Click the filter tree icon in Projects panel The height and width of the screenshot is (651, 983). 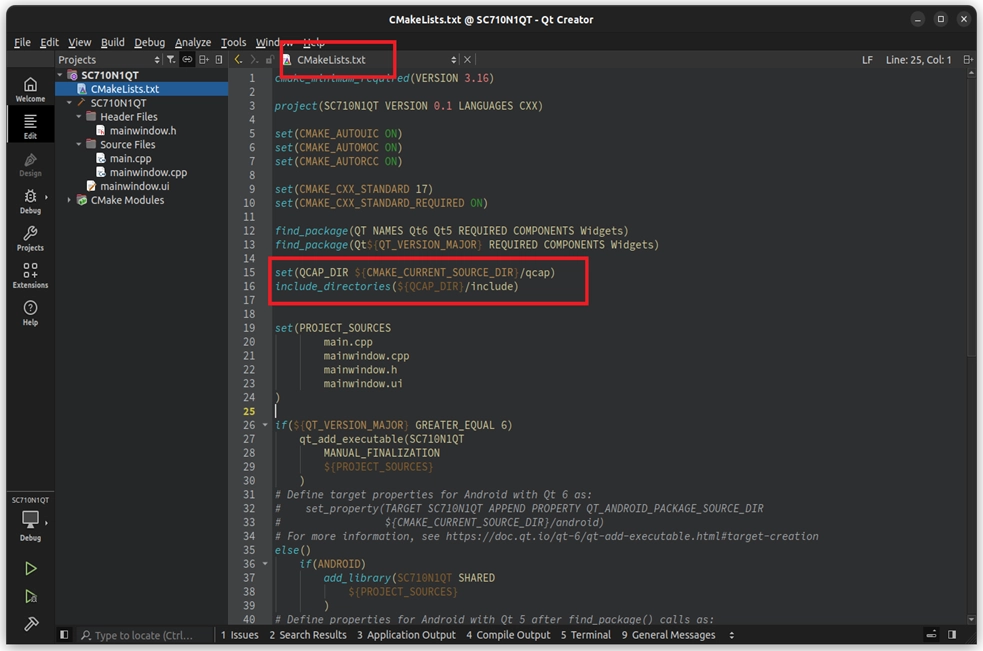pos(171,60)
